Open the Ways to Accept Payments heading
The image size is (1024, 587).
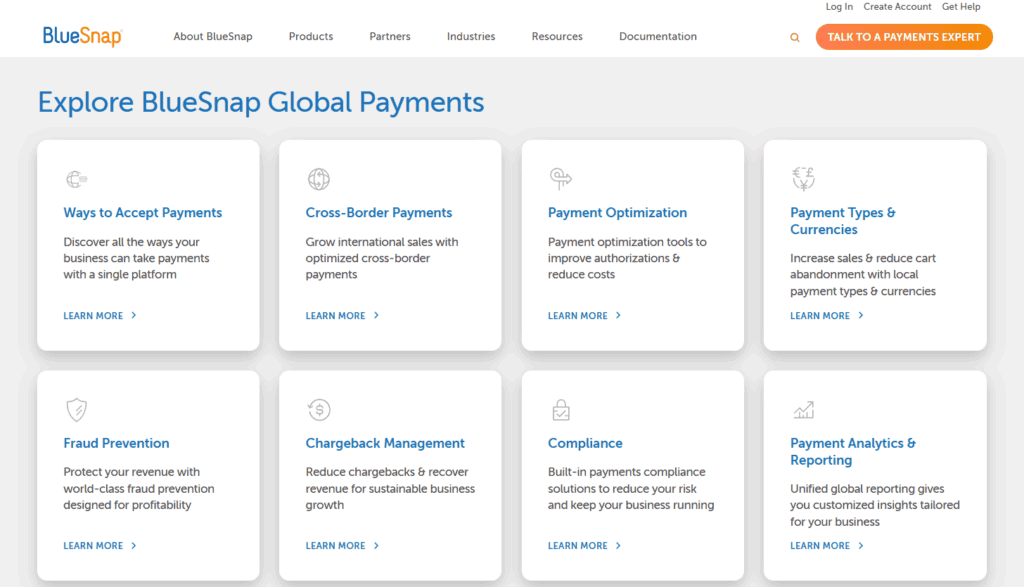pyautogui.click(x=142, y=213)
